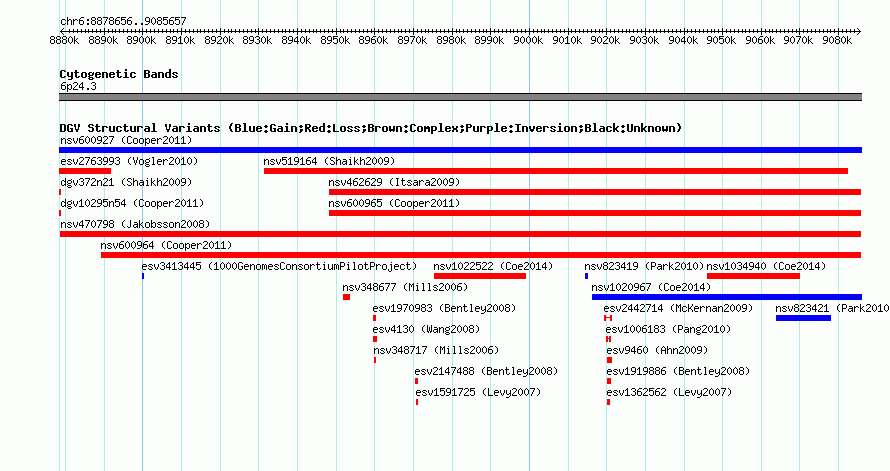Select the red nsv470798 loss bar
Image resolution: width=890 pixels, height=471 pixels.
[x=460, y=234]
